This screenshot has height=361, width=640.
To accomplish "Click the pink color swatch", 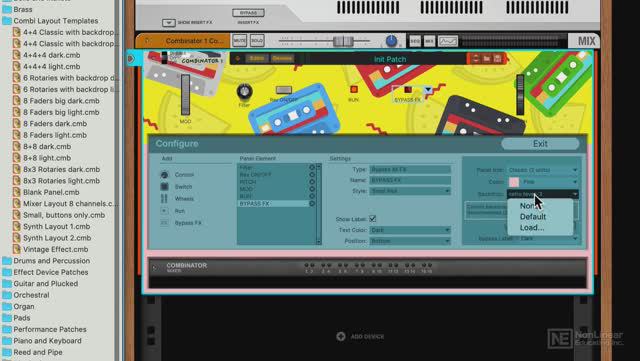I will pyautogui.click(x=514, y=182).
